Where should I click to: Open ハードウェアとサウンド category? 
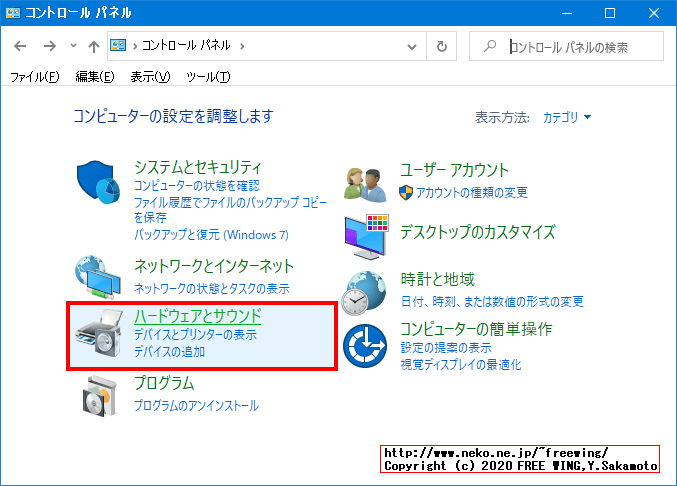[x=198, y=316]
